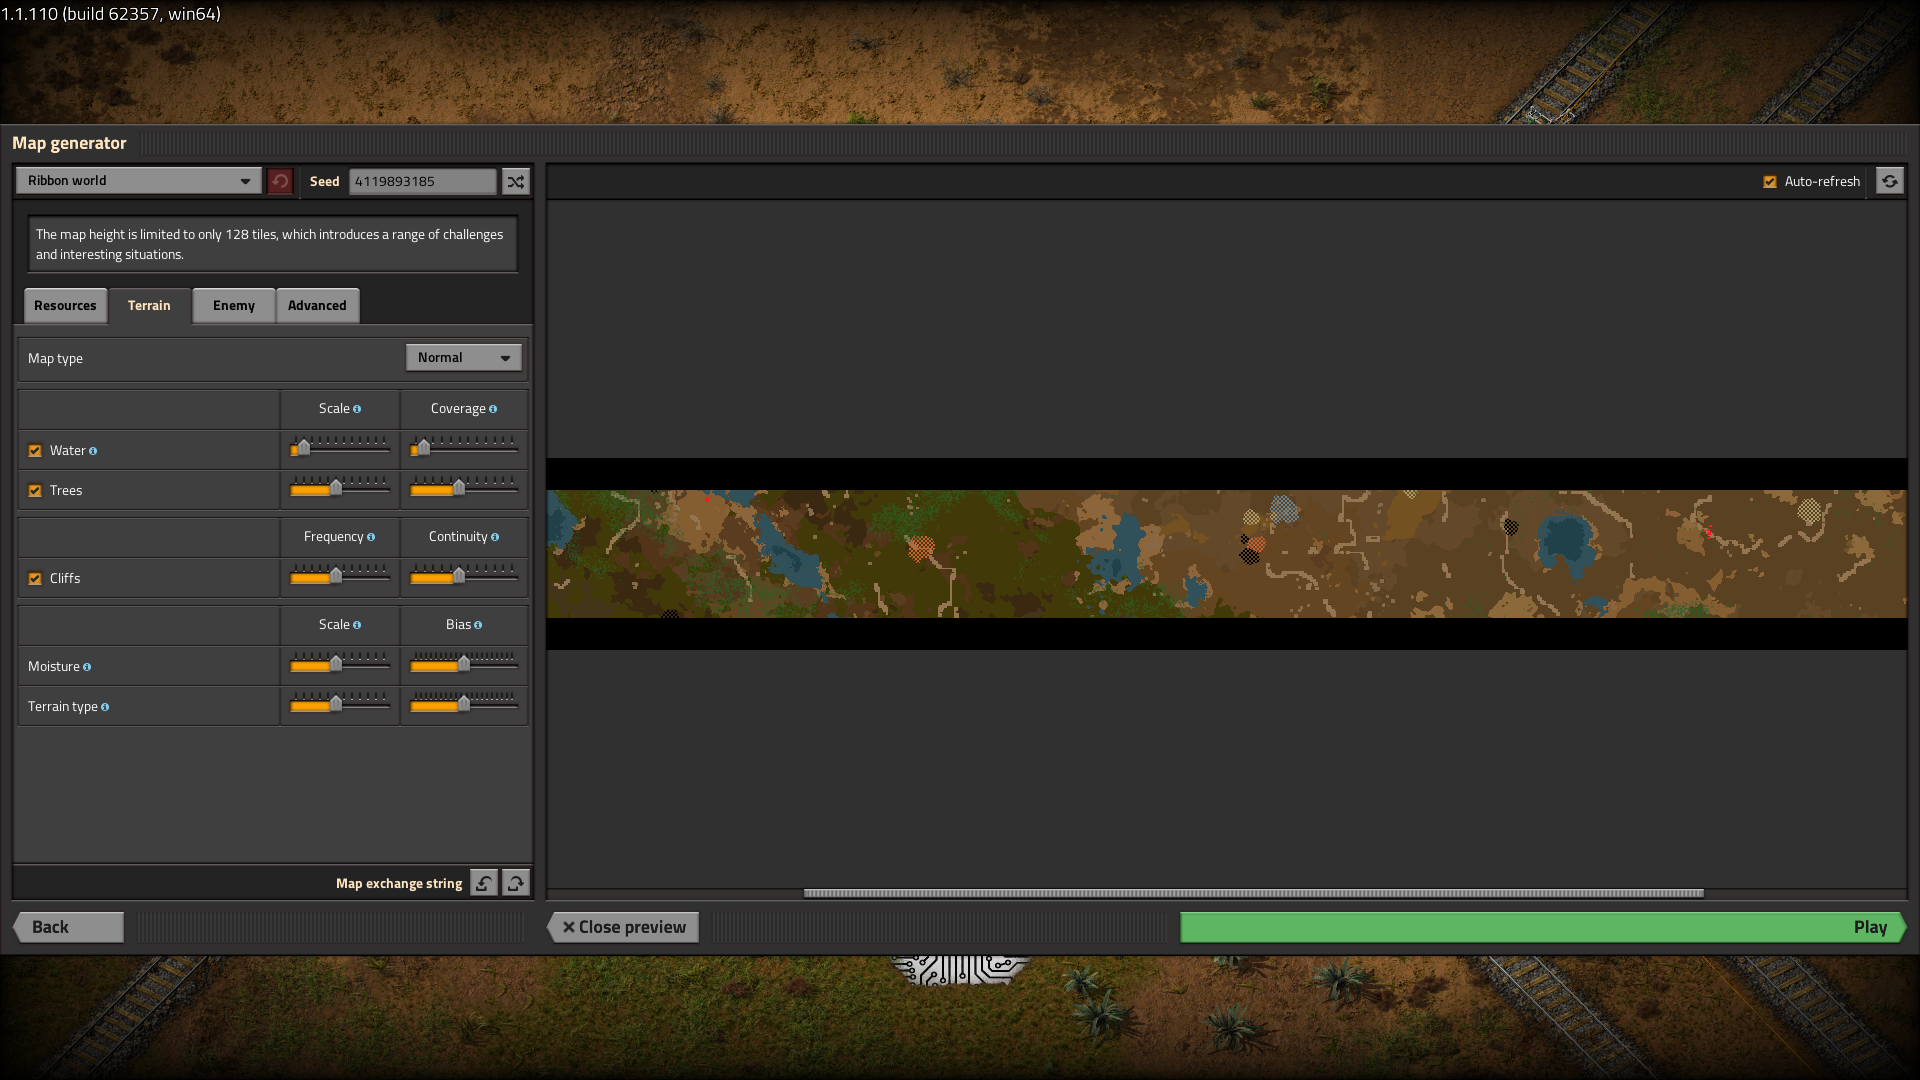Show info for Moisture and Terrain Scale header

[357, 625]
